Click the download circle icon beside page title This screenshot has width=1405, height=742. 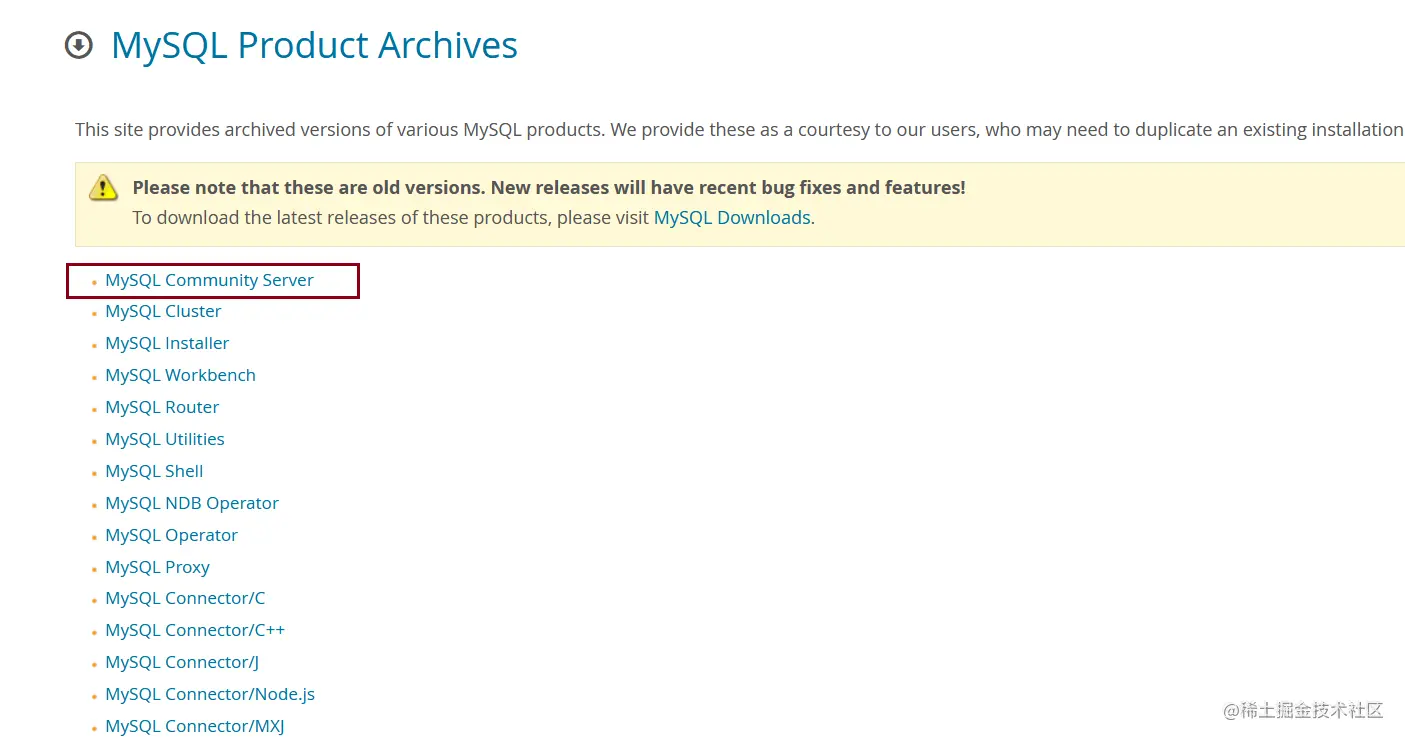tap(79, 46)
